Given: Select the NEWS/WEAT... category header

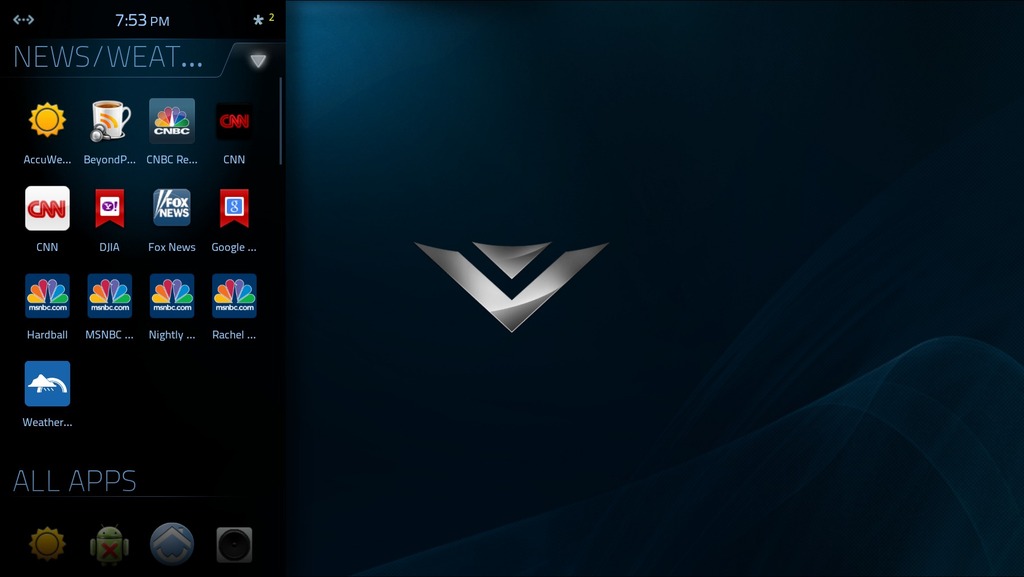Looking at the screenshot, I should (x=108, y=57).
